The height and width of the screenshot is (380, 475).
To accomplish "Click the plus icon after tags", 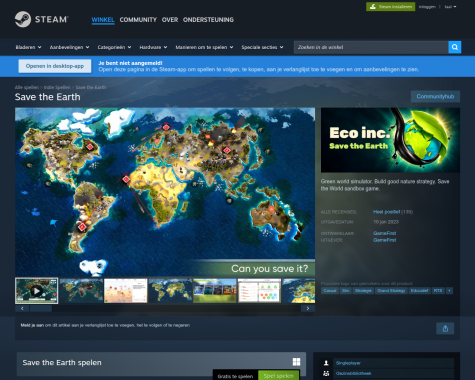I will coord(449,291).
